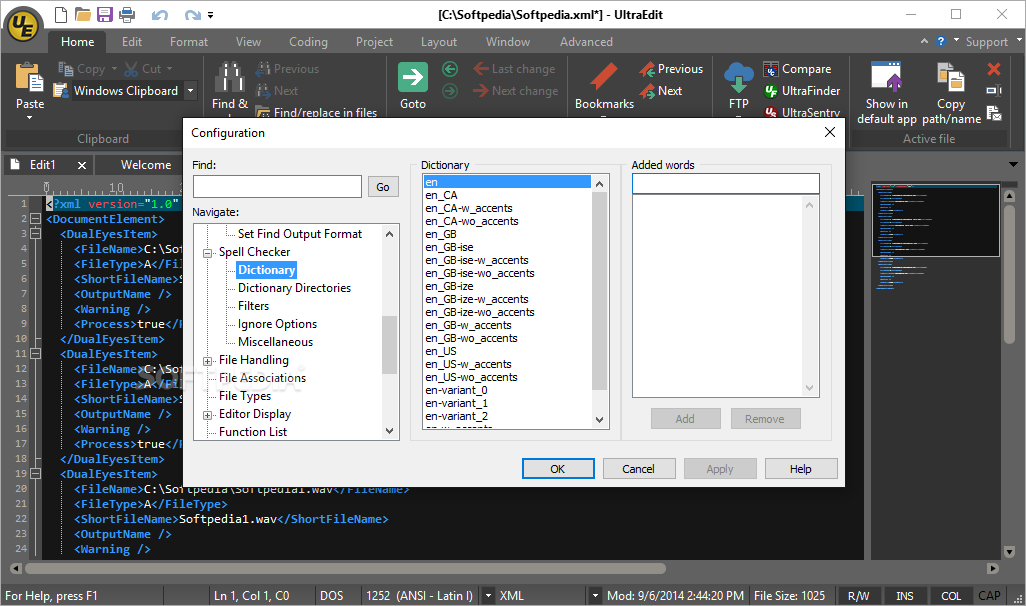This screenshot has width=1026, height=606.
Task: Click the UltraEdit application logo button
Action: tap(23, 25)
